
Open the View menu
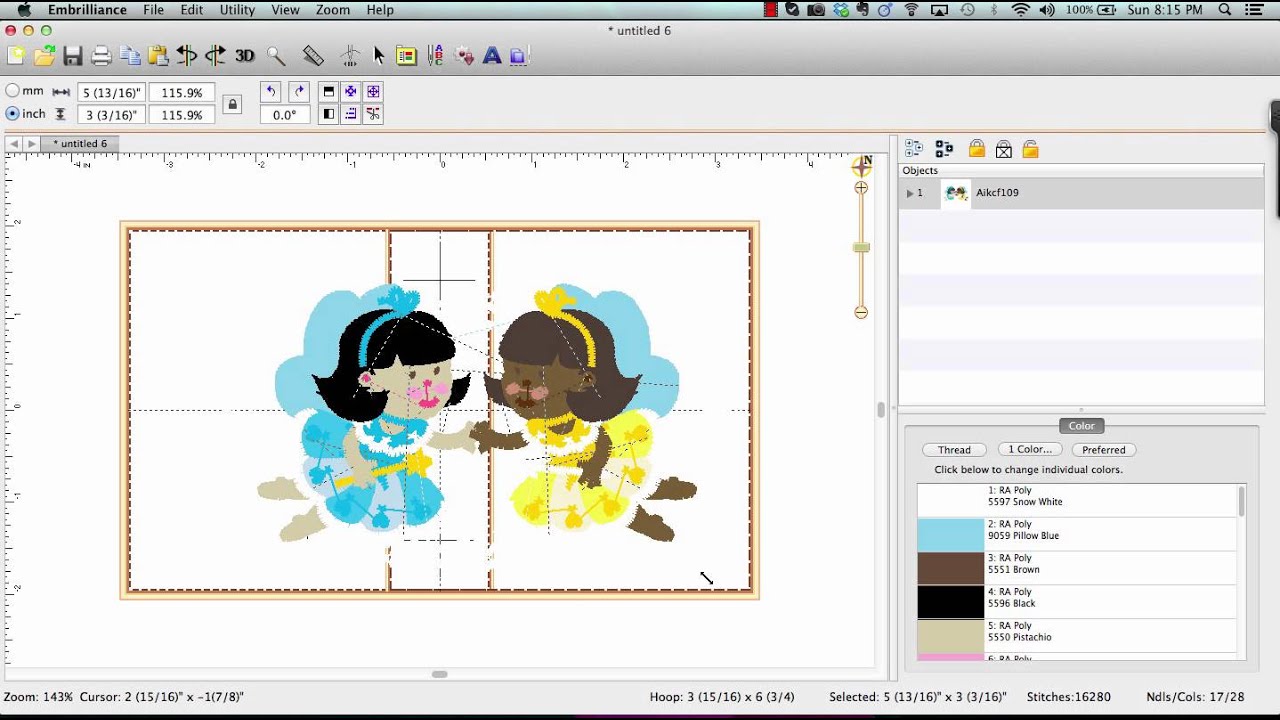click(x=285, y=9)
